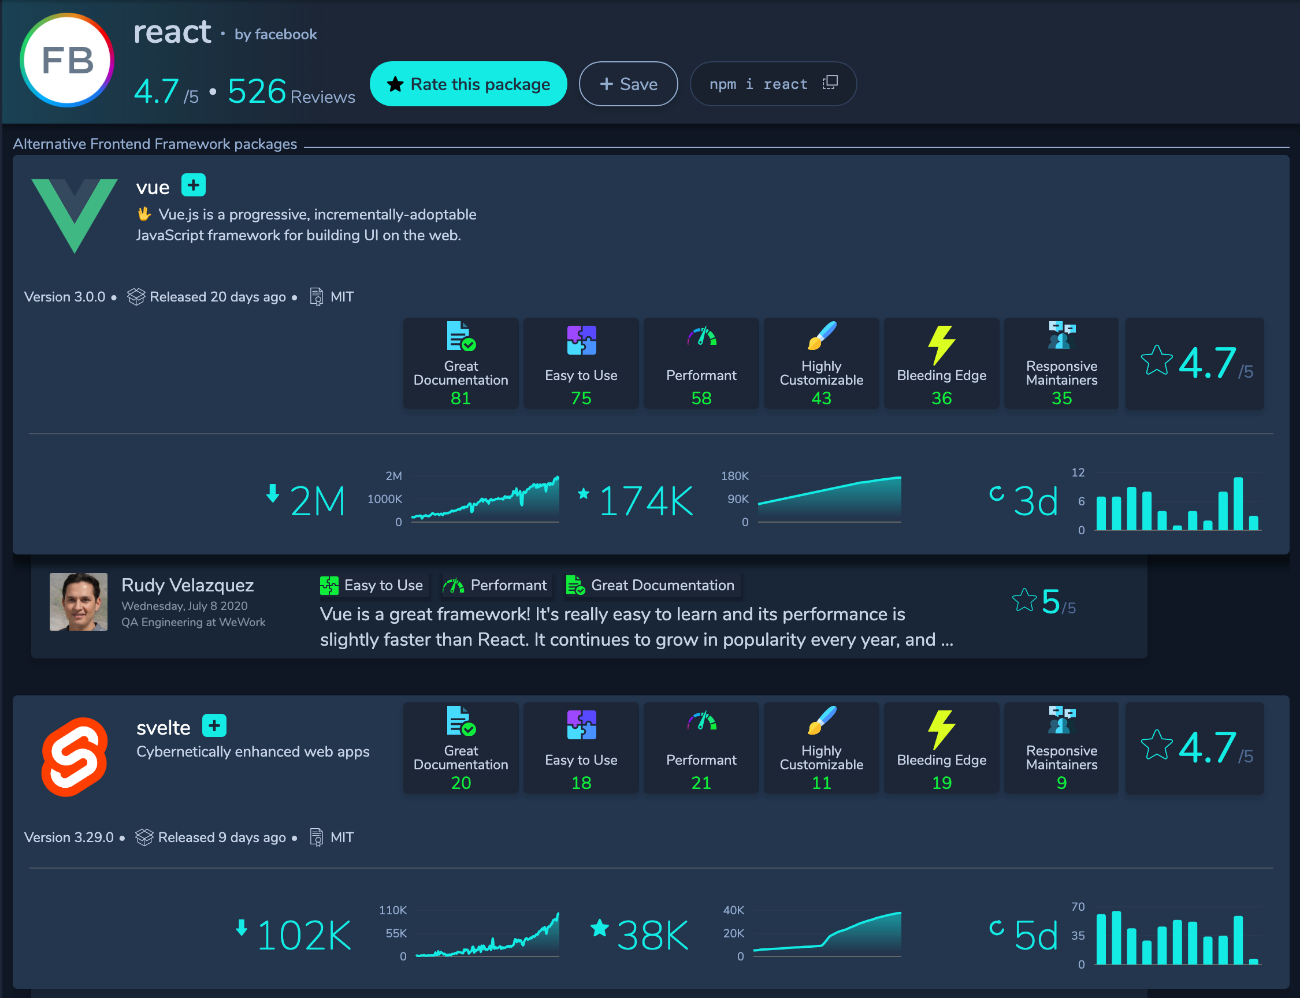This screenshot has height=998, width=1300.
Task: Save the react package
Action: coord(628,84)
